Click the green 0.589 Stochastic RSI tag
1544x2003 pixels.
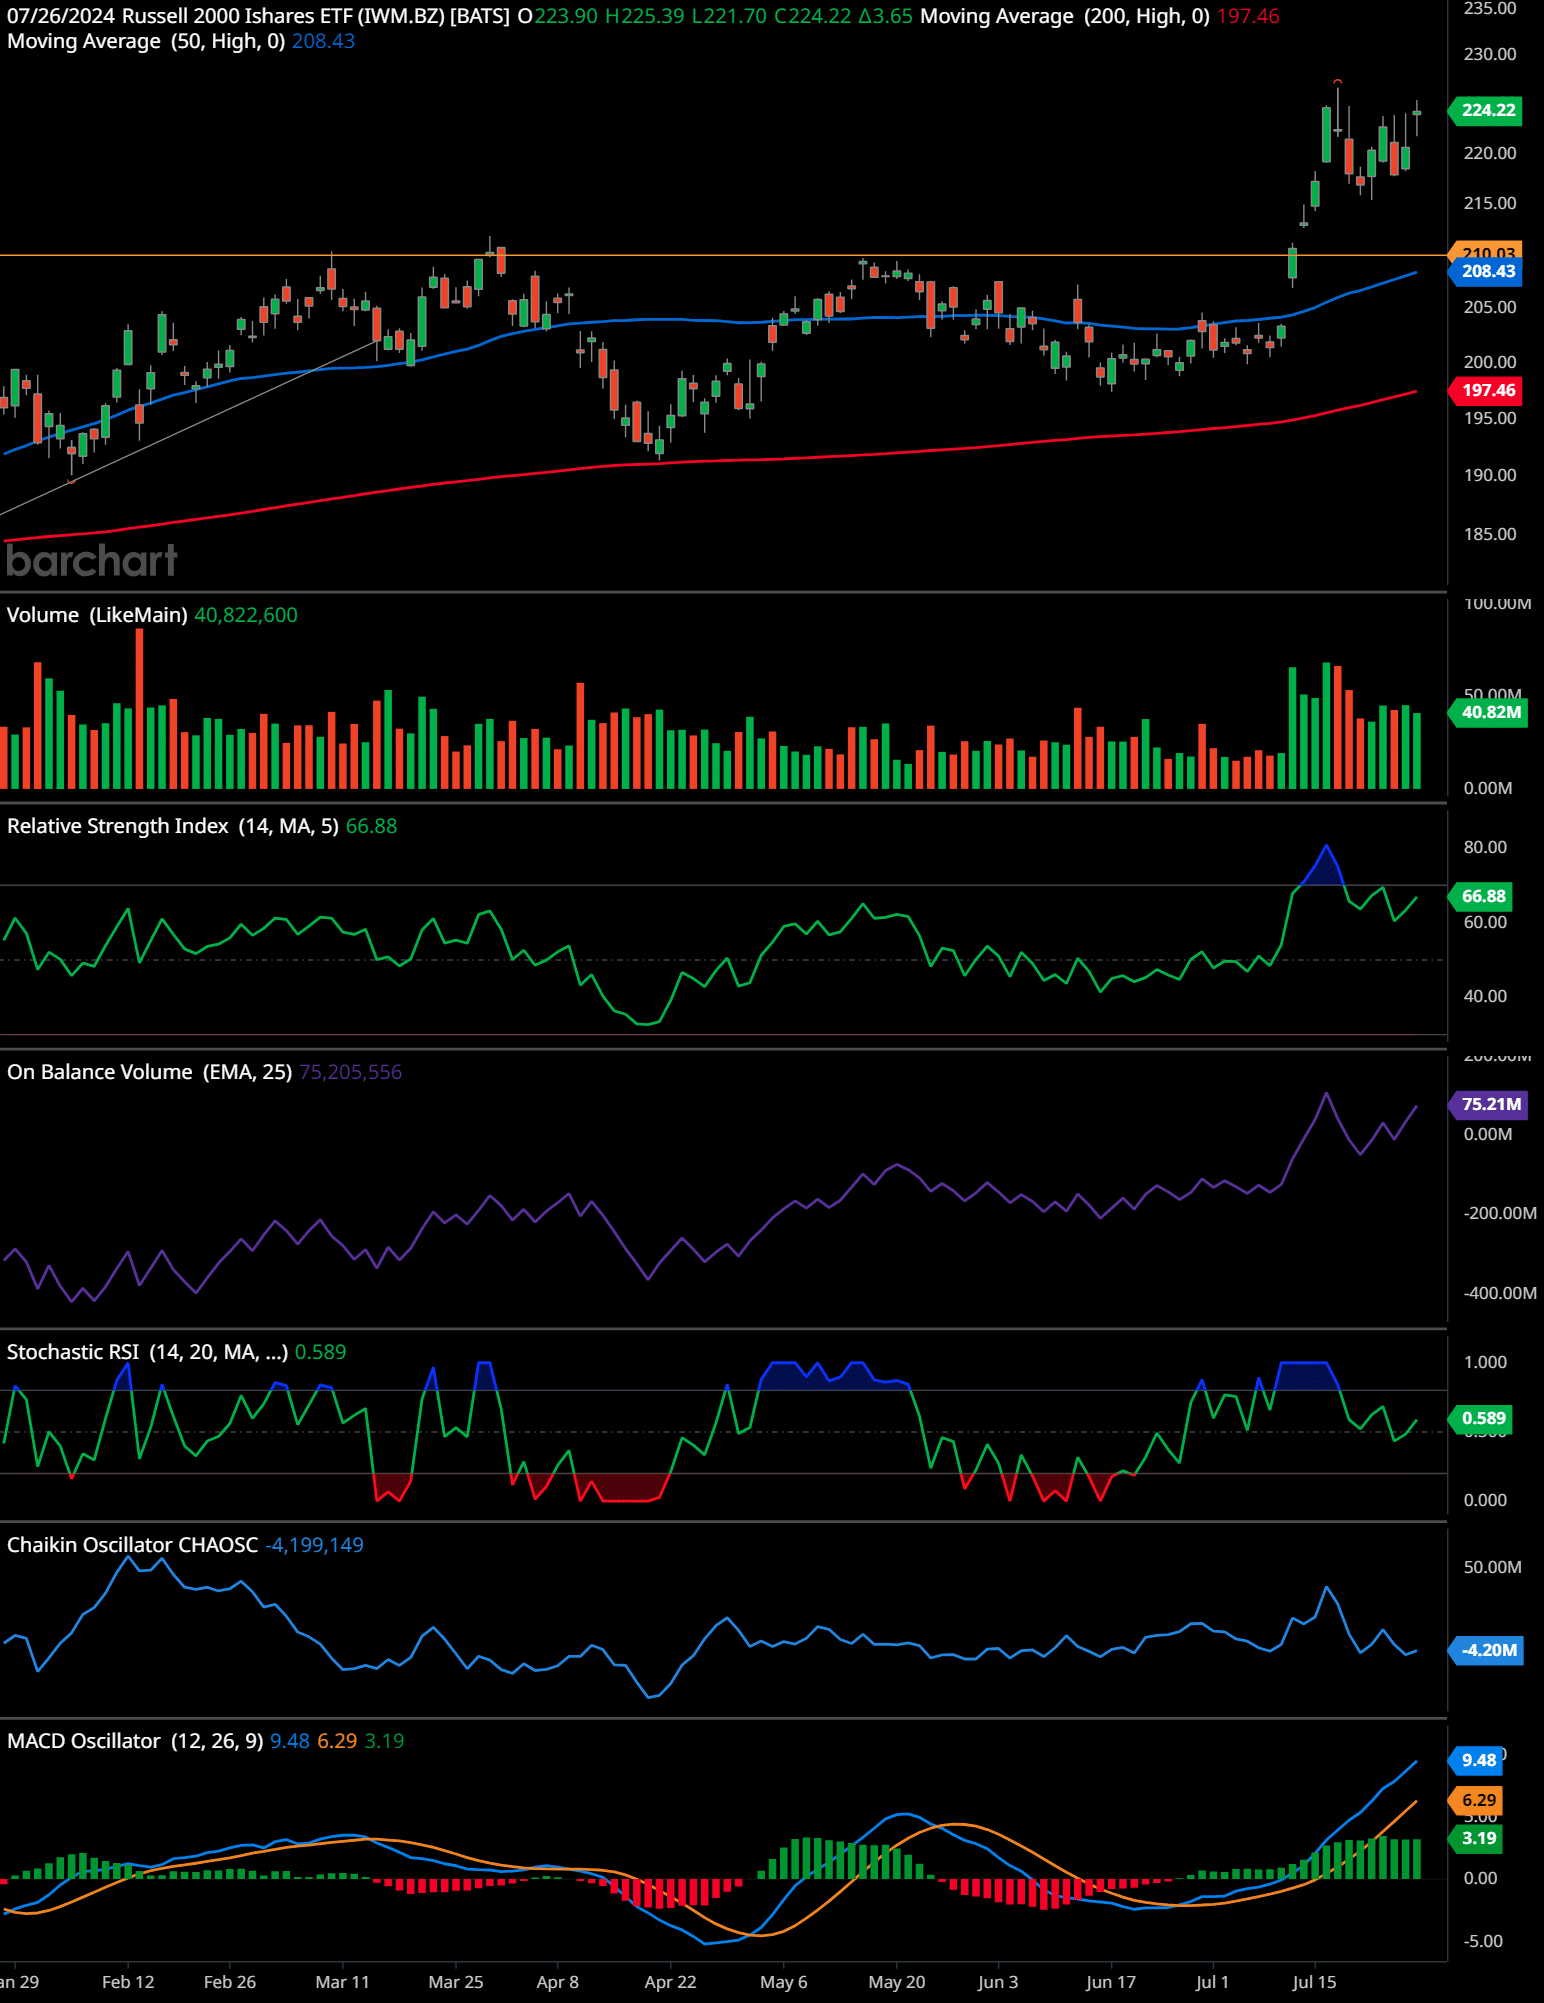tap(1482, 1418)
